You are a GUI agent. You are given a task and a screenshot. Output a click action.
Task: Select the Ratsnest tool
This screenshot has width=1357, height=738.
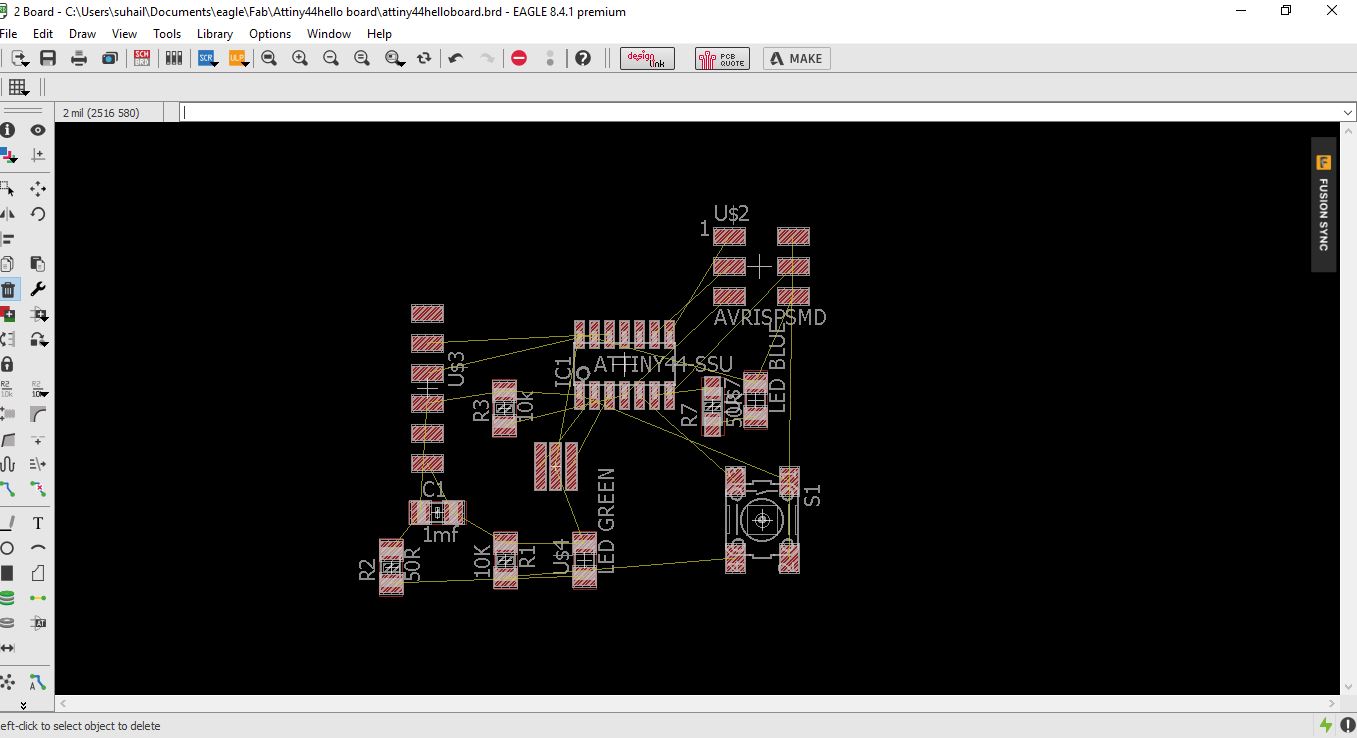click(7, 682)
